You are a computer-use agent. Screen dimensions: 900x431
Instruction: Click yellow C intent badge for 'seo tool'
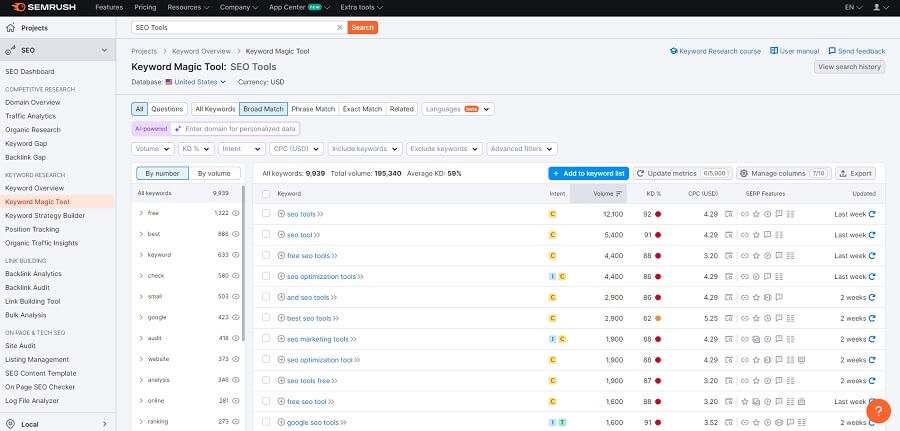click(x=553, y=235)
